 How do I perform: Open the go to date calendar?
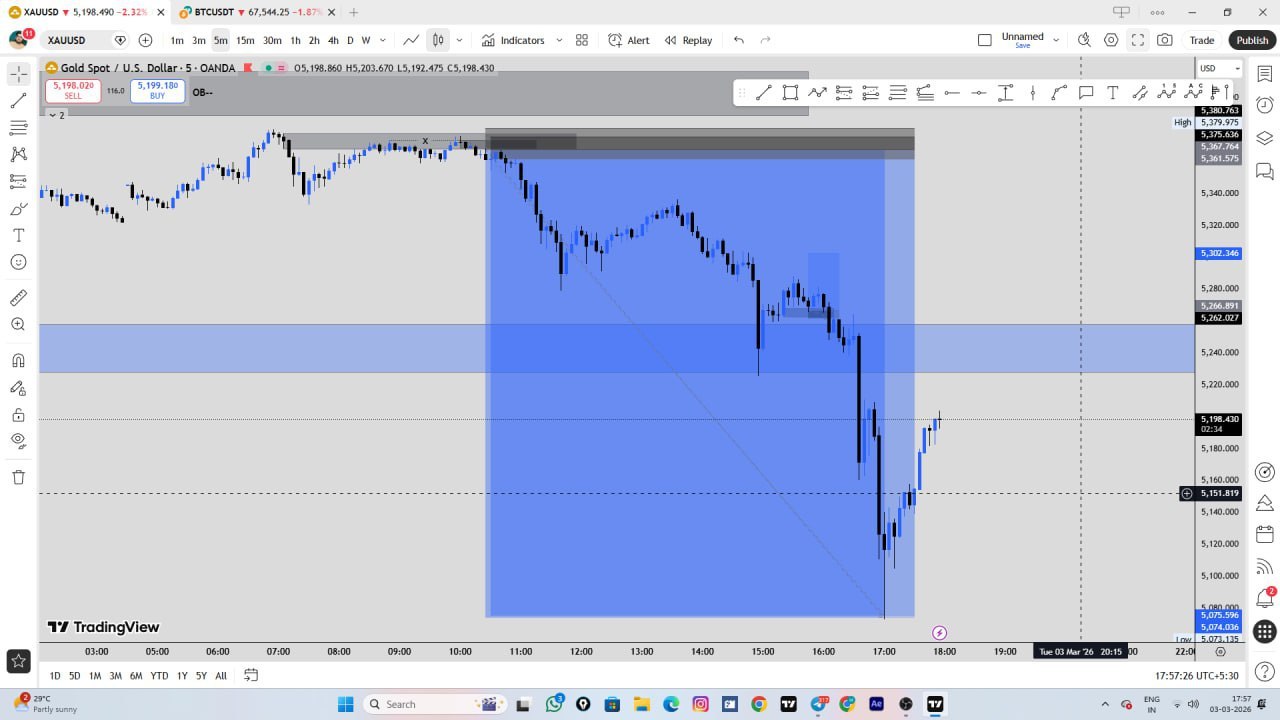(251, 675)
